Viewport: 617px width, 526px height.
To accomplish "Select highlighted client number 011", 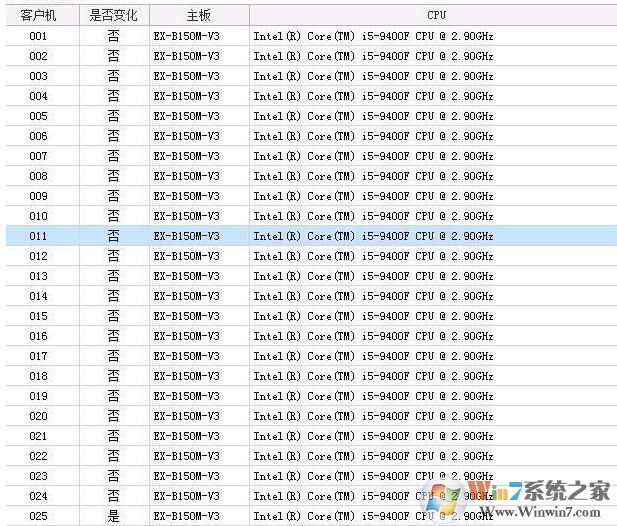I will (38, 236).
